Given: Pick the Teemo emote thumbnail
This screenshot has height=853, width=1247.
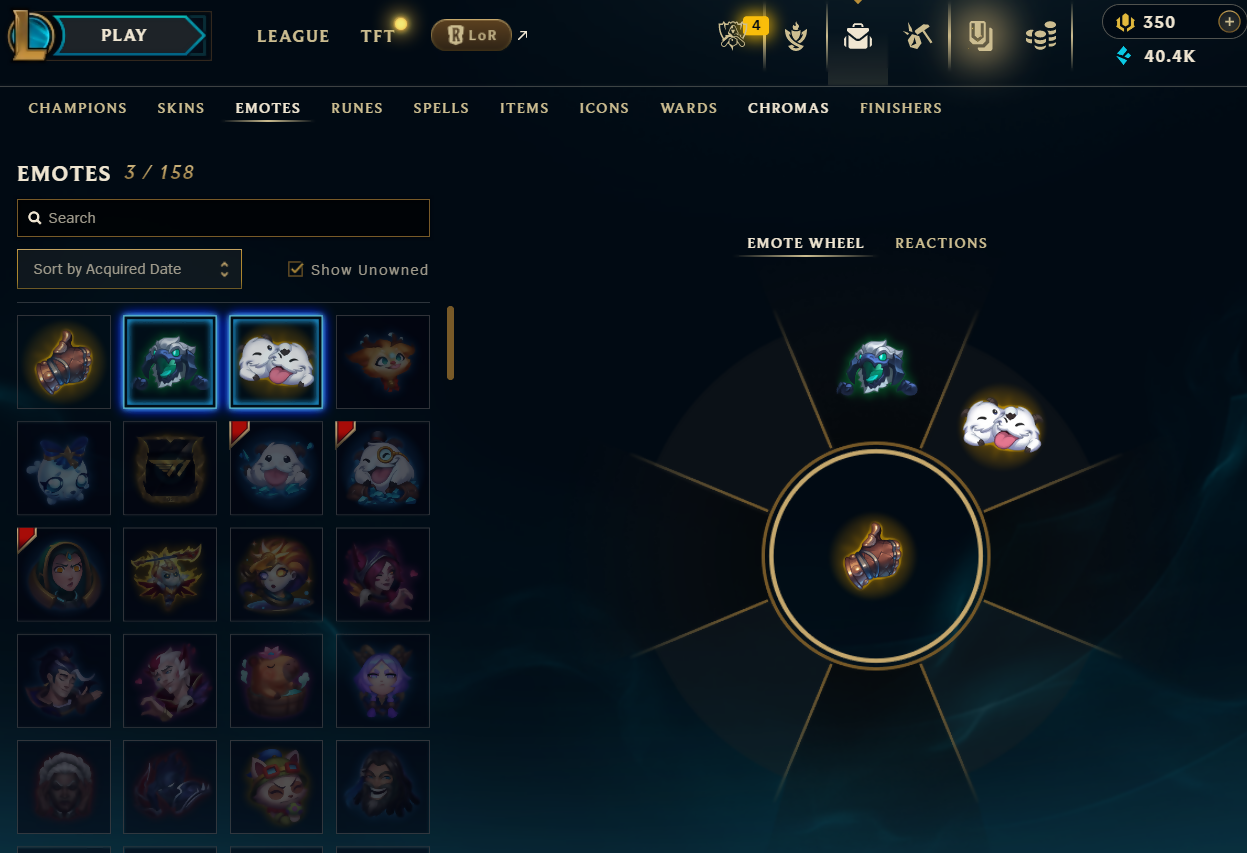Looking at the screenshot, I should (276, 787).
